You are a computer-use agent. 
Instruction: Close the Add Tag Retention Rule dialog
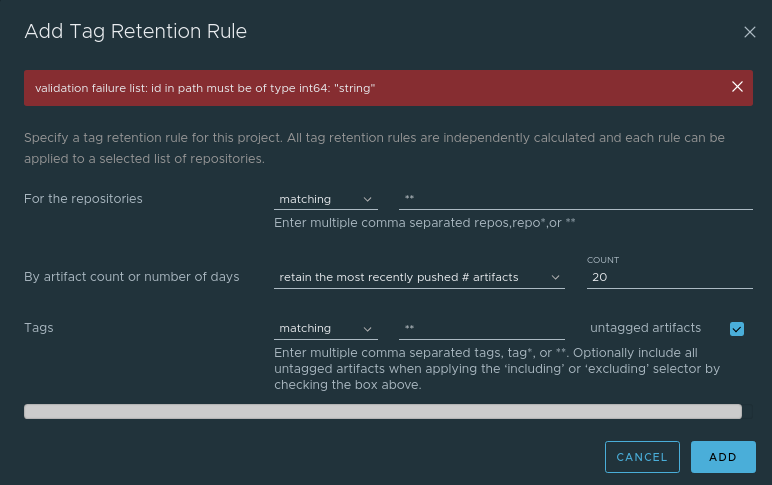[749, 32]
